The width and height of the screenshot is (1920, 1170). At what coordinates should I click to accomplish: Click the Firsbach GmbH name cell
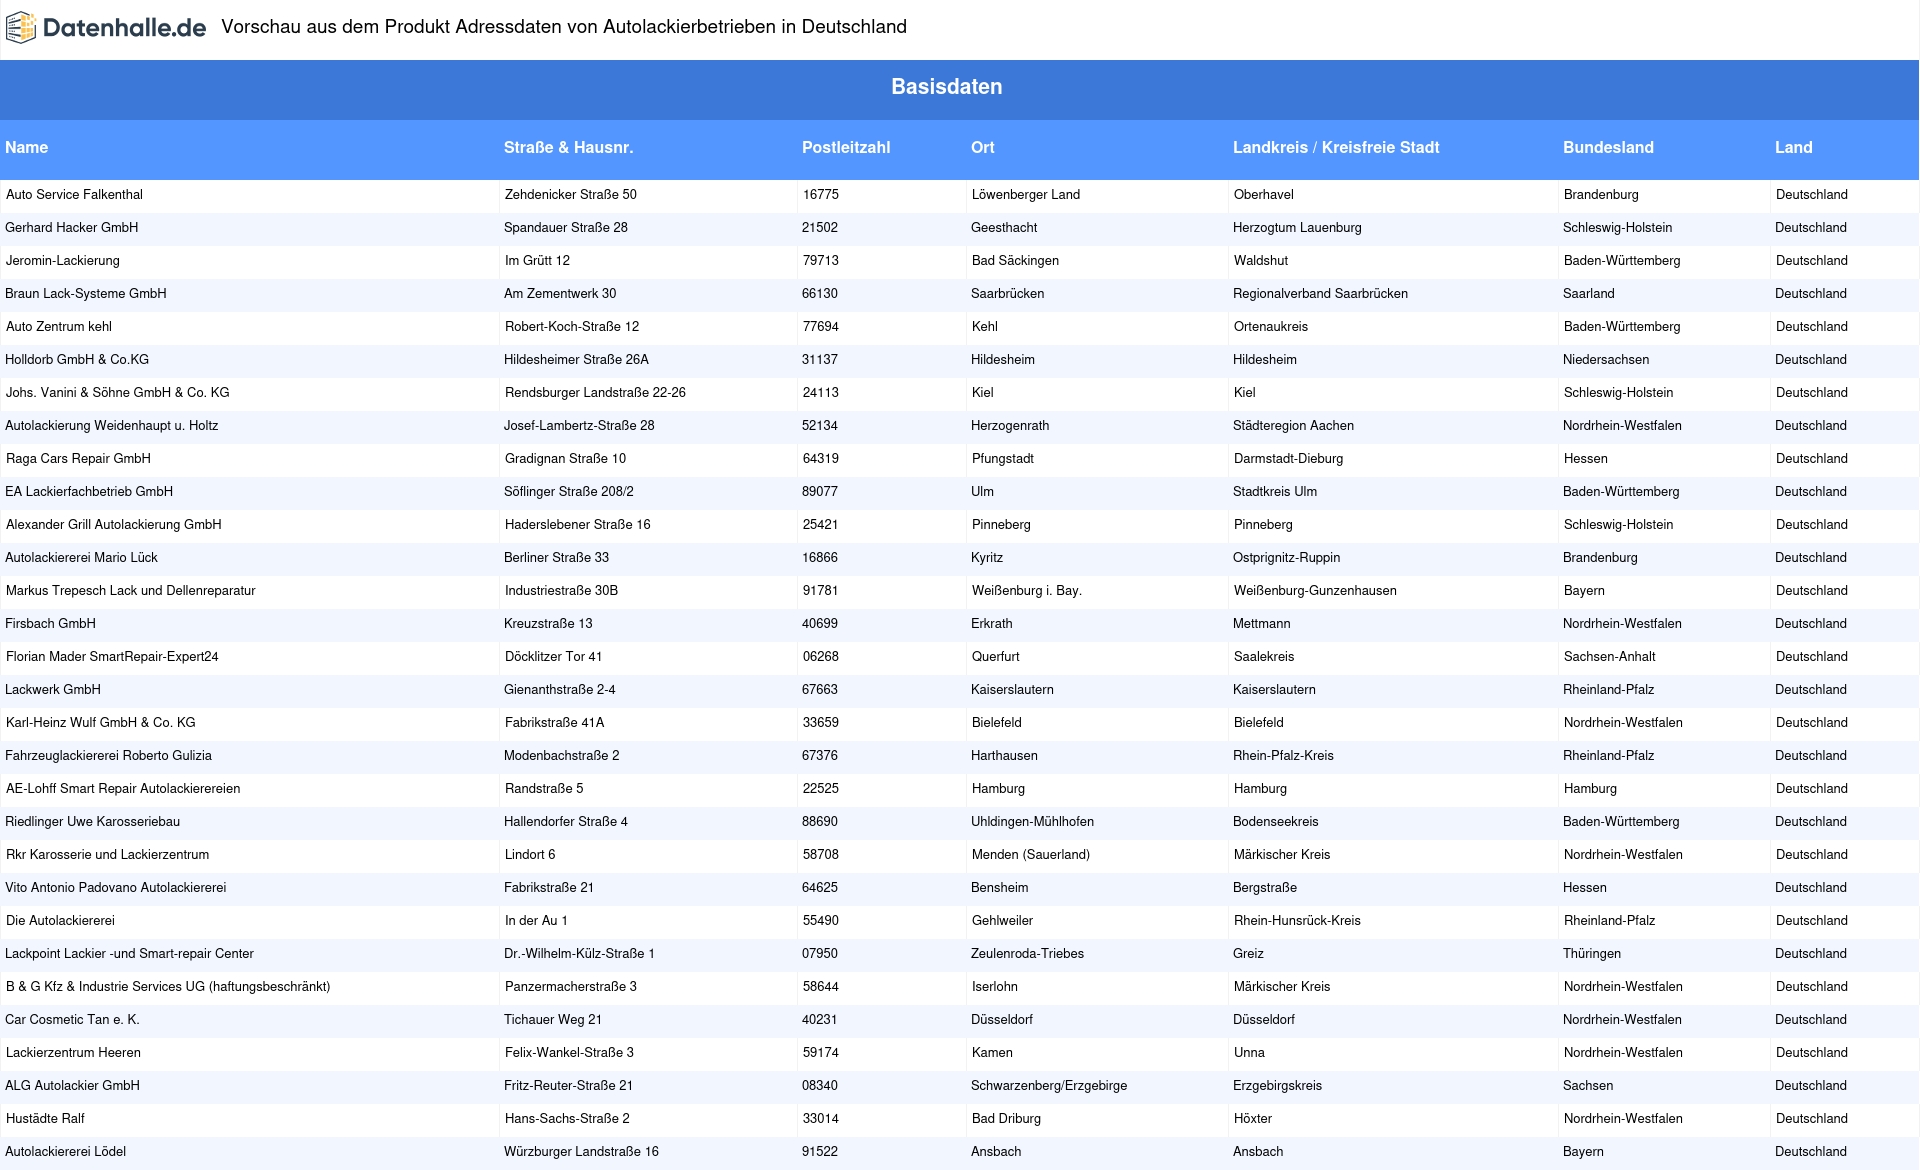click(x=51, y=624)
